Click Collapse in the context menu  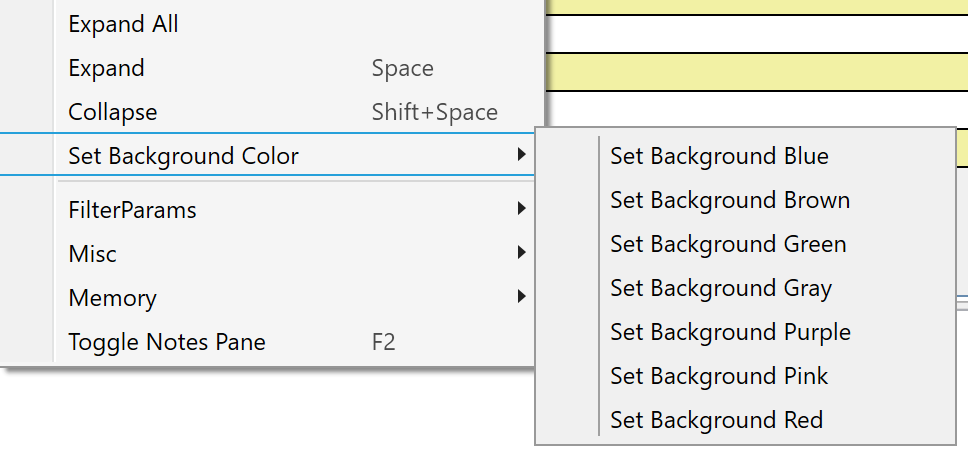coord(112,113)
